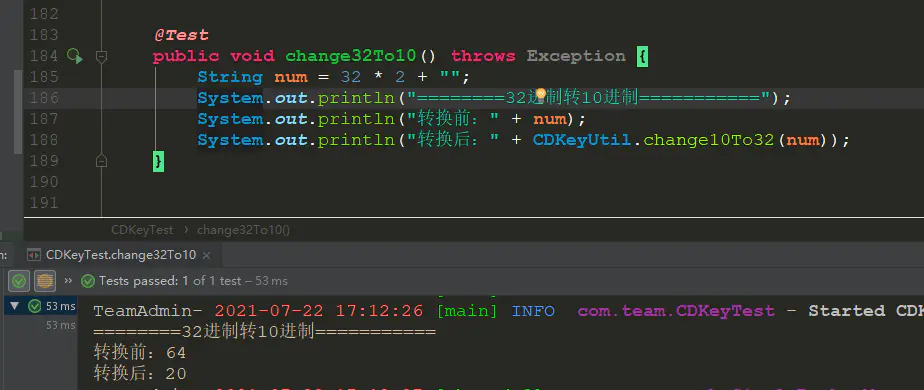Click line number 191 in the gutter
The image size is (924, 390).
pos(44,203)
